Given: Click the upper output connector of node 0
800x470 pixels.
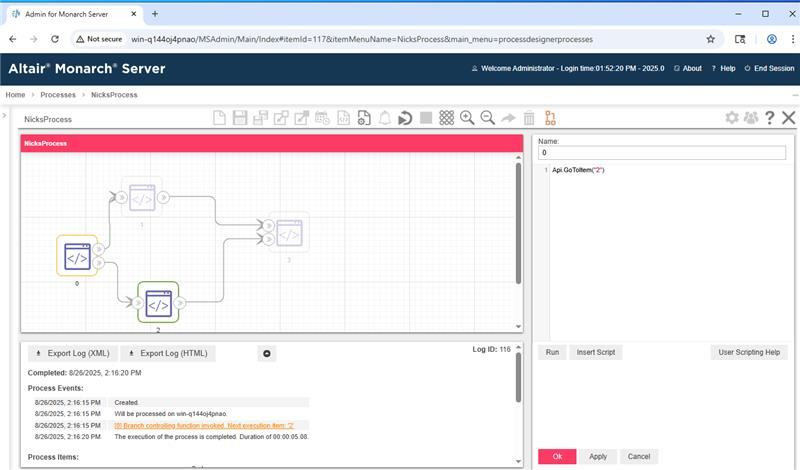Looking at the screenshot, I should (x=98, y=249).
